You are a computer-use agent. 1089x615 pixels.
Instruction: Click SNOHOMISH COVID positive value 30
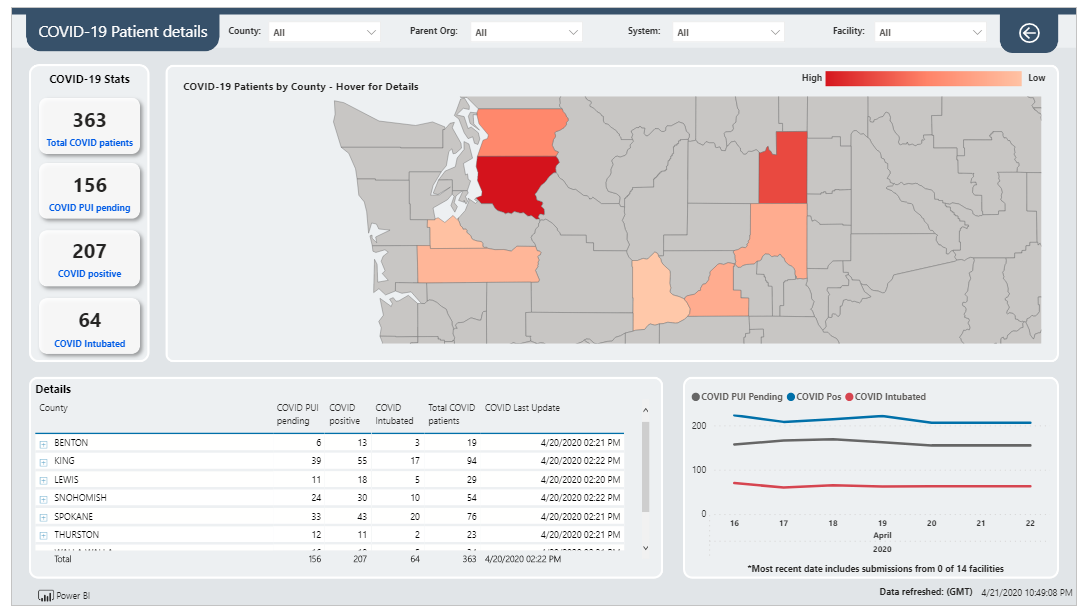(362, 498)
